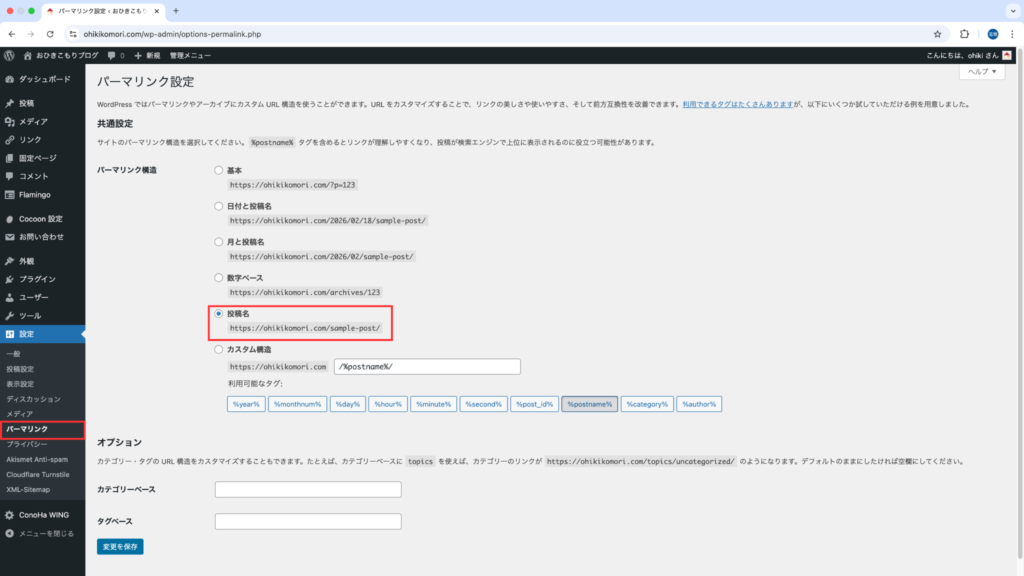The height and width of the screenshot is (576, 1024).
Task: Open the browser extensions puzzle icon
Action: tap(964, 33)
